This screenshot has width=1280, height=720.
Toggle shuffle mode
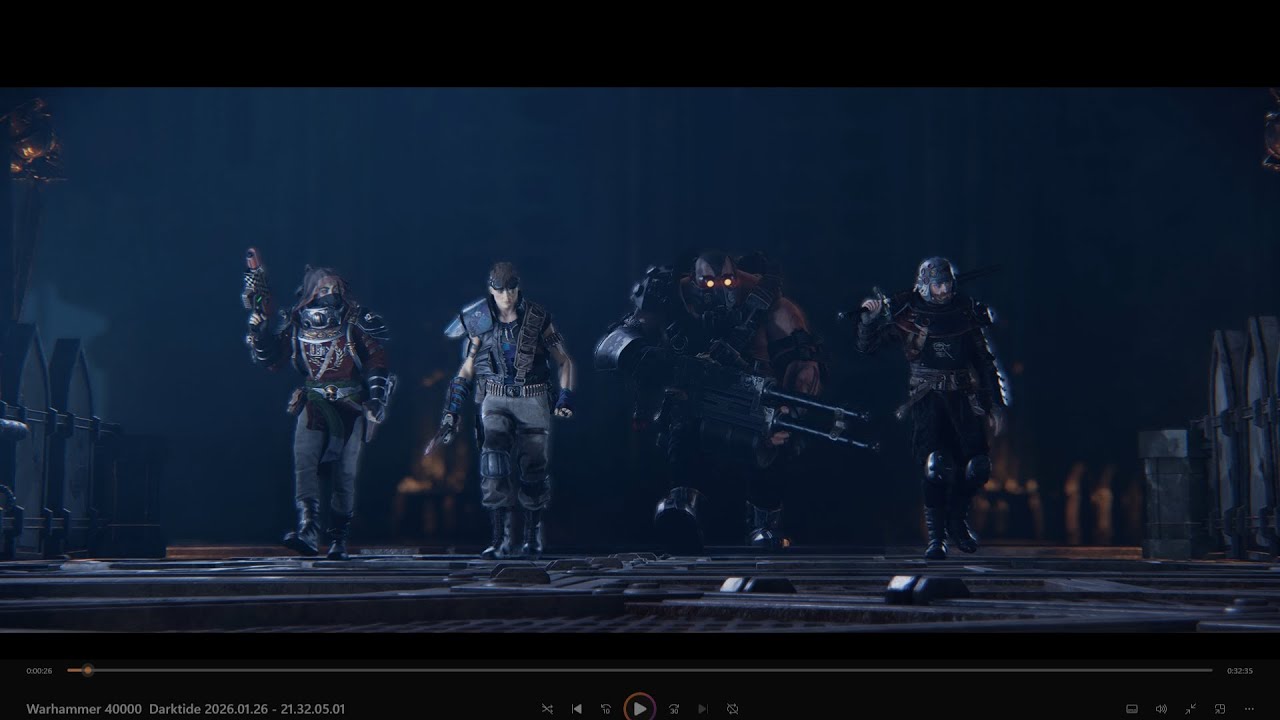tap(547, 709)
